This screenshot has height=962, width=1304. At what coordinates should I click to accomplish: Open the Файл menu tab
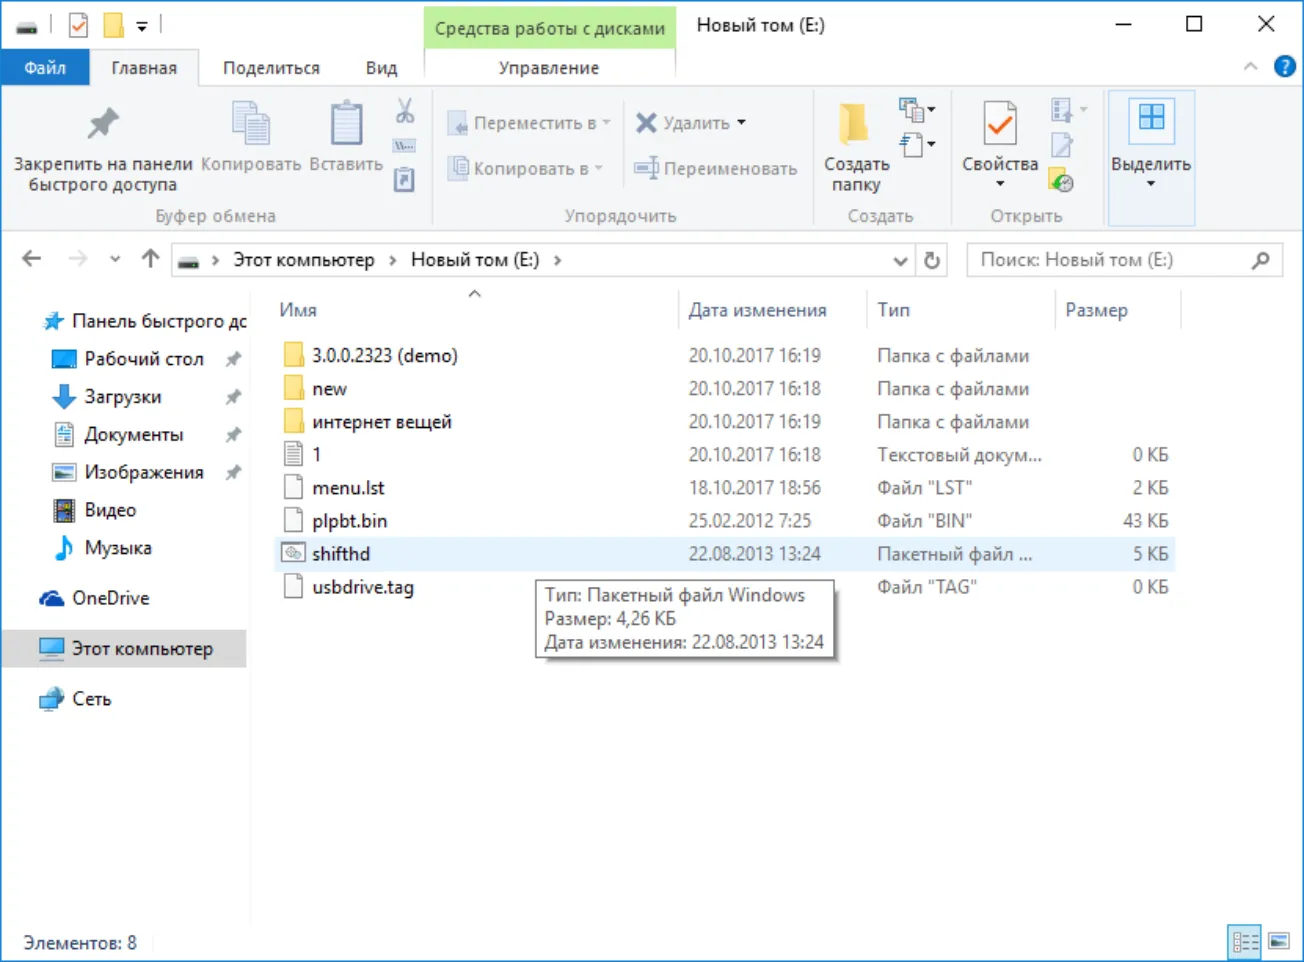click(45, 68)
